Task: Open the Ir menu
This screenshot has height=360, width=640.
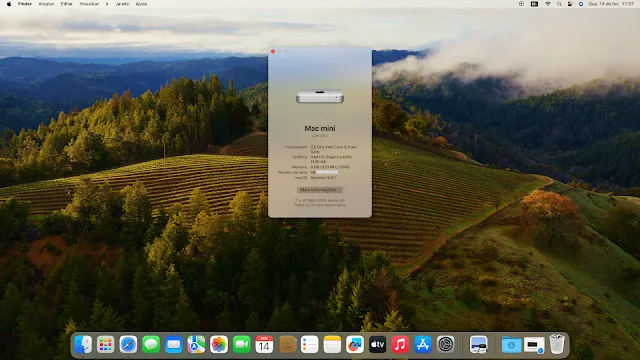Action: pyautogui.click(x=107, y=4)
